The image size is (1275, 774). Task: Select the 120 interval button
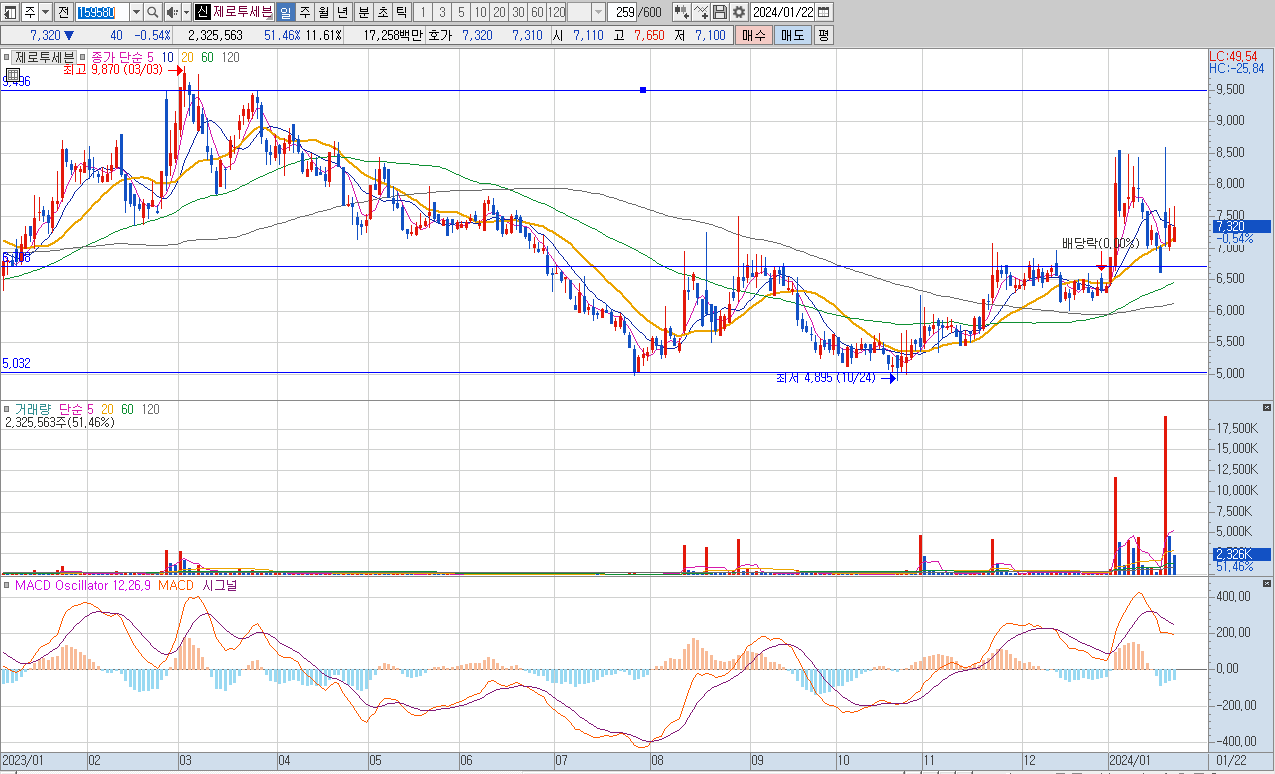555,12
